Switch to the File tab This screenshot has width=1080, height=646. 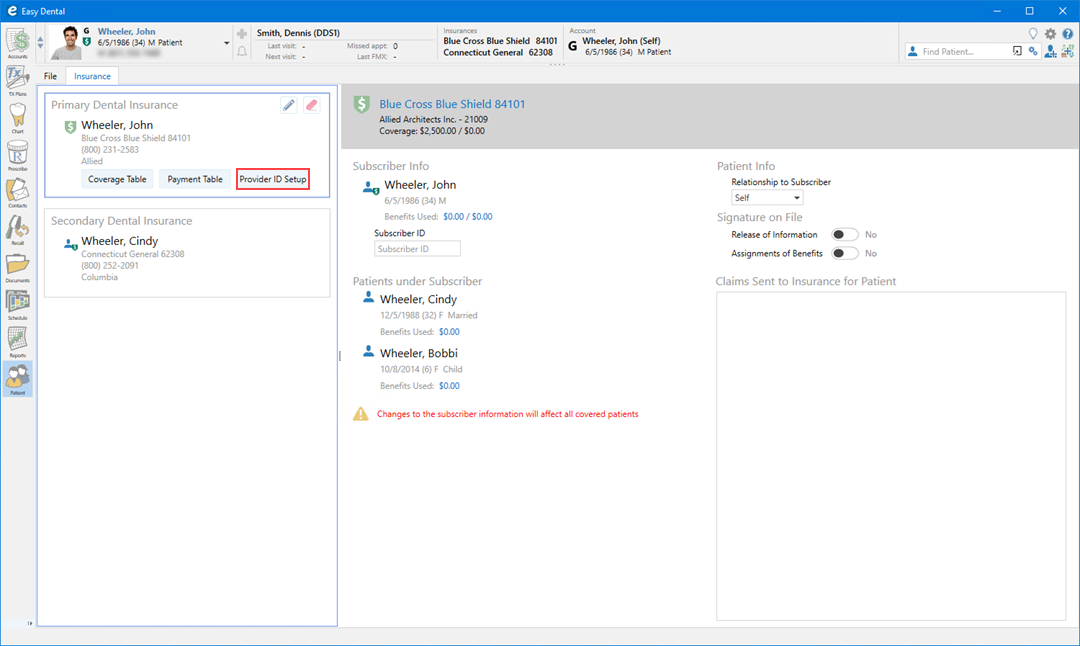point(50,76)
